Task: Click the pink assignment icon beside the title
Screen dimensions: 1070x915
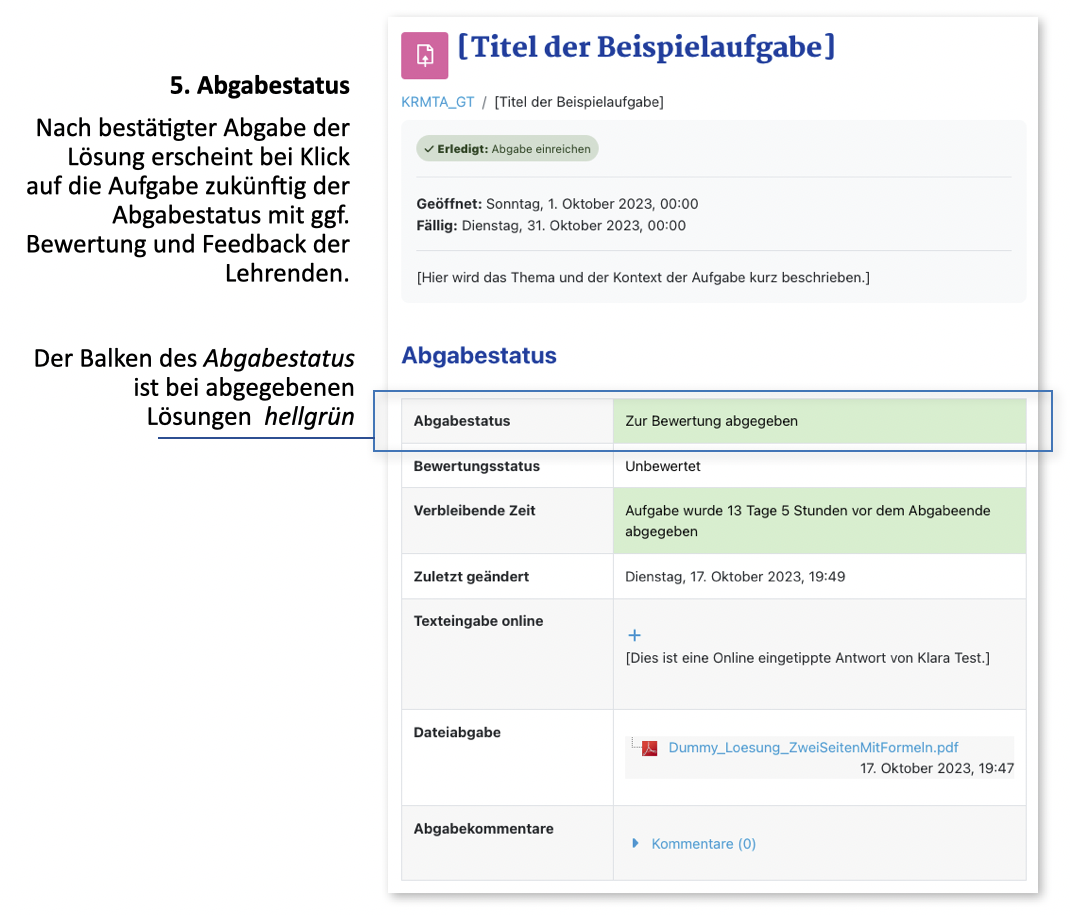Action: (424, 55)
